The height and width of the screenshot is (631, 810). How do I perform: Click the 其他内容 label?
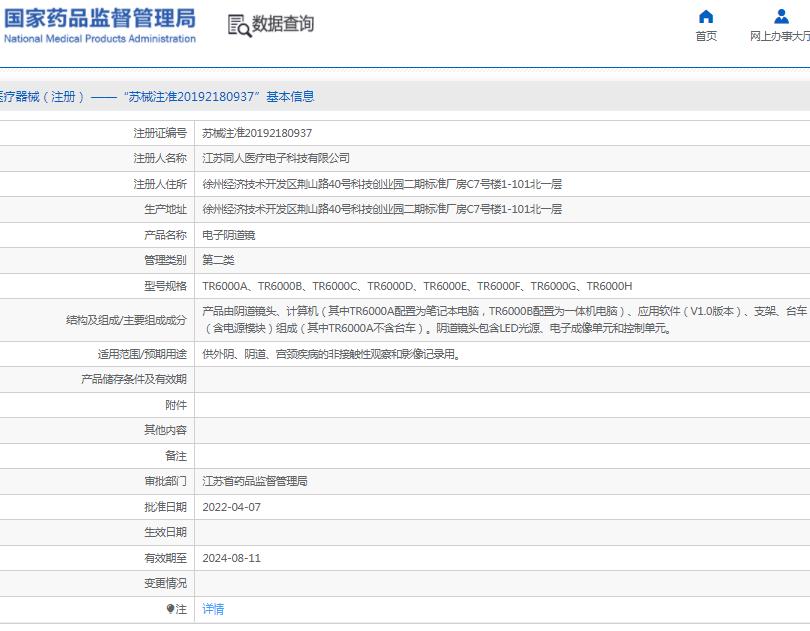[x=165, y=430]
